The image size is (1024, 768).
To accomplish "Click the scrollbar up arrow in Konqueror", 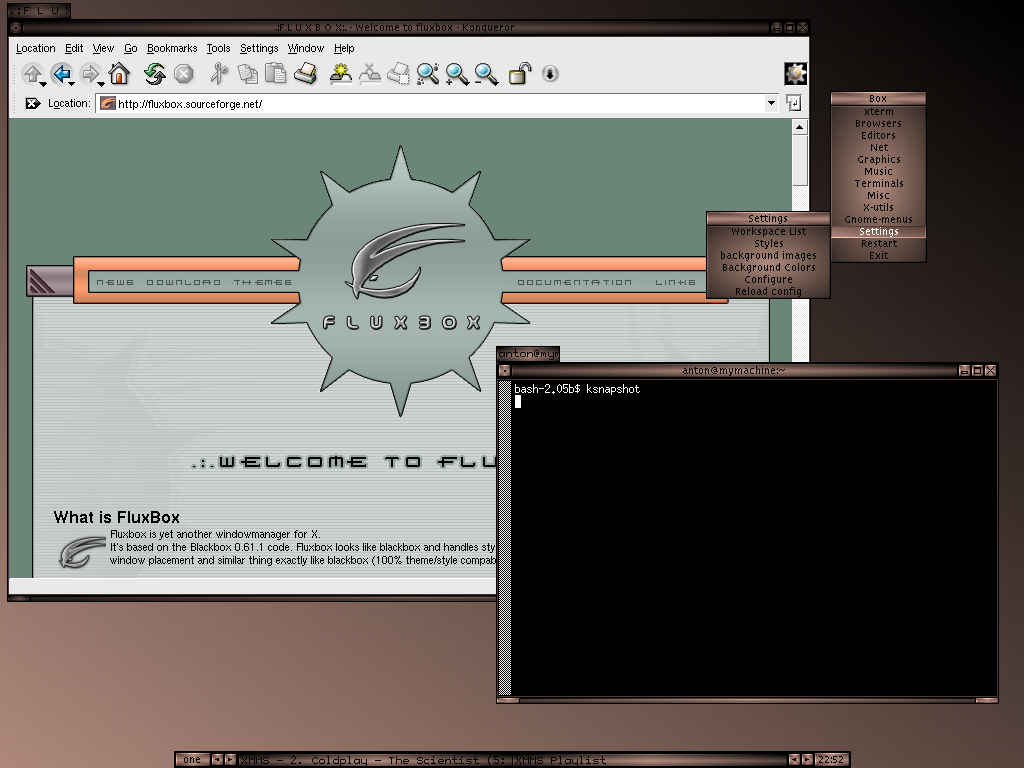I will coord(799,127).
